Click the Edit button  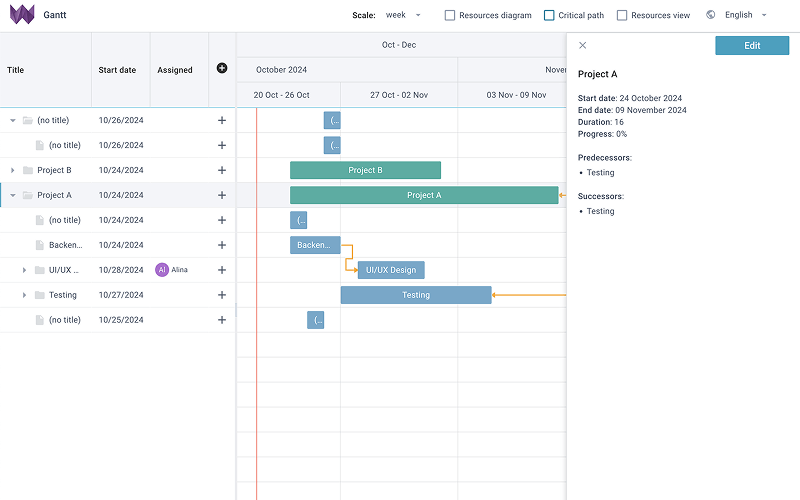tap(752, 45)
